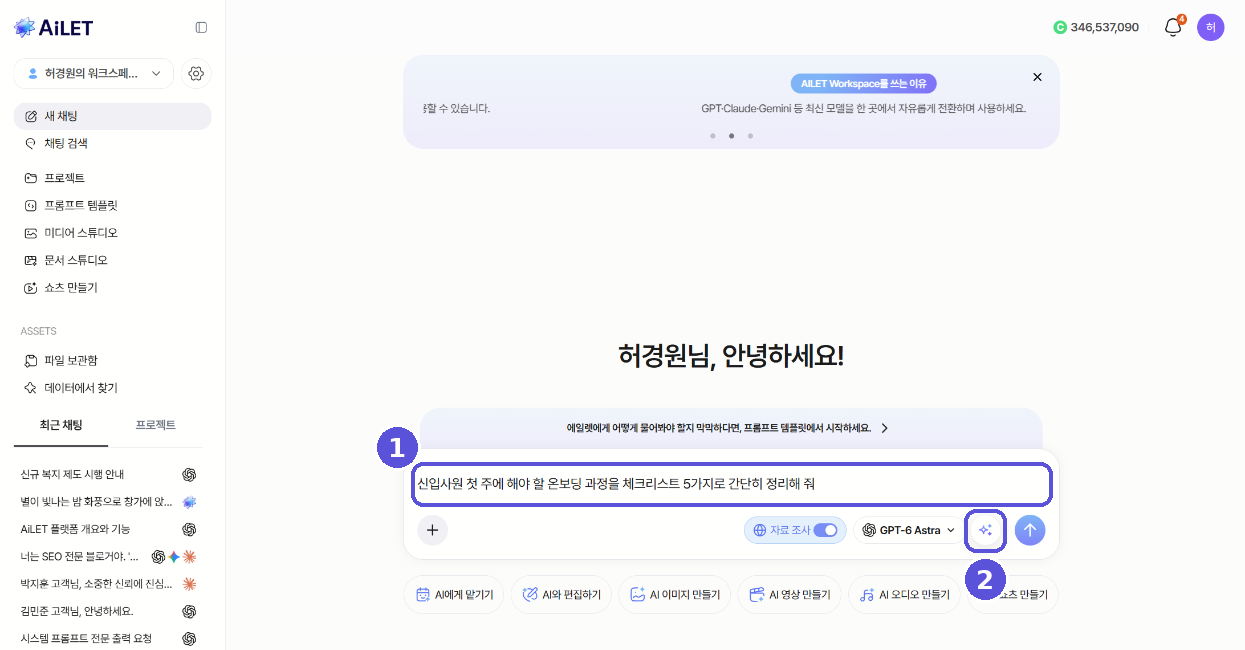Click the prompt input containing 신입사원 첫 주에
The height and width of the screenshot is (650, 1245).
pos(732,484)
